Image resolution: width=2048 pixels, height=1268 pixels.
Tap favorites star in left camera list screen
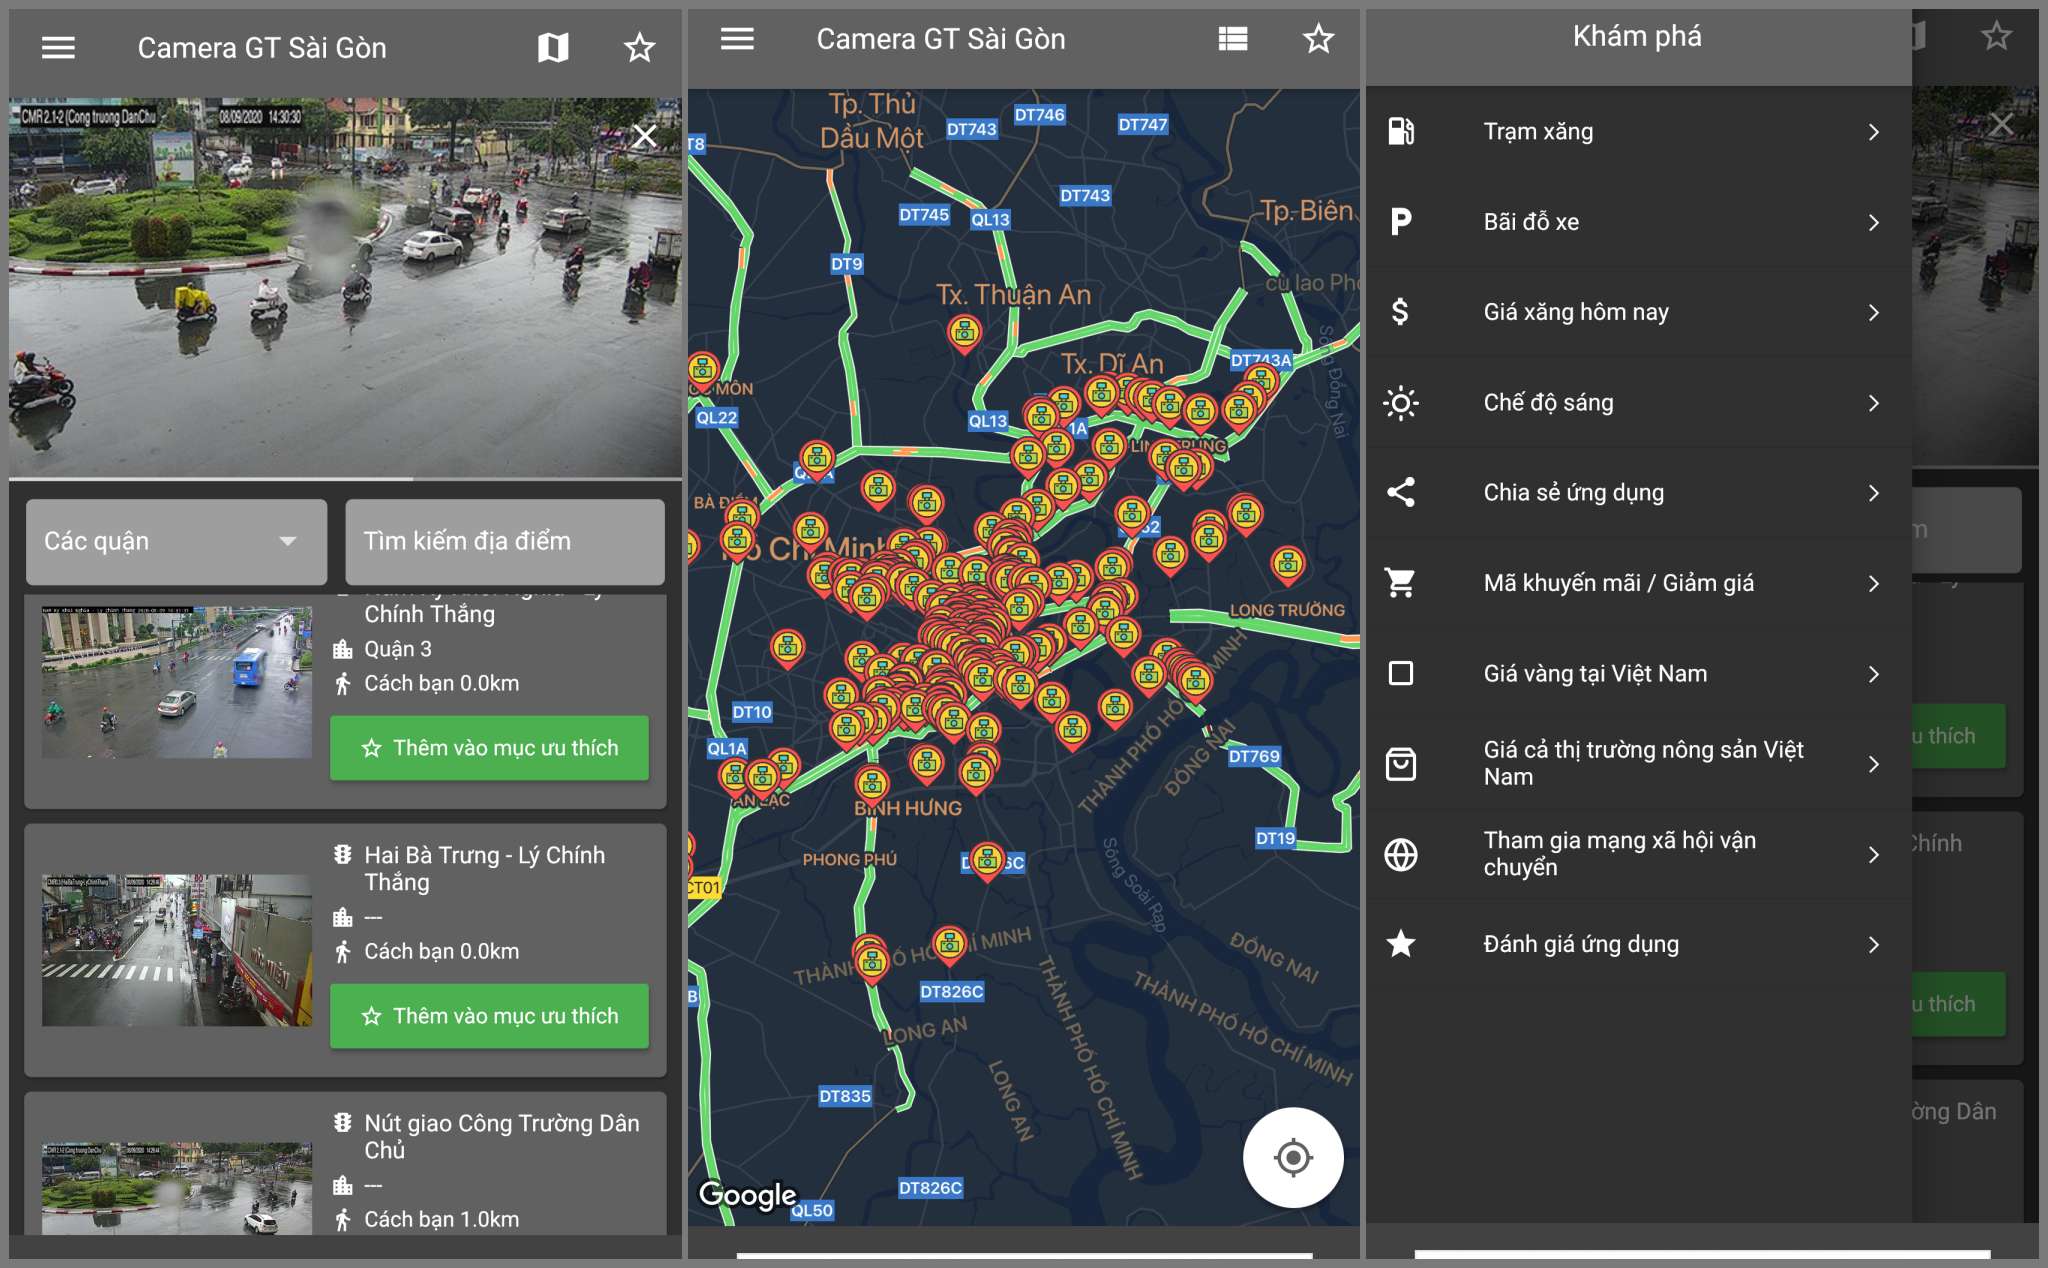[640, 47]
